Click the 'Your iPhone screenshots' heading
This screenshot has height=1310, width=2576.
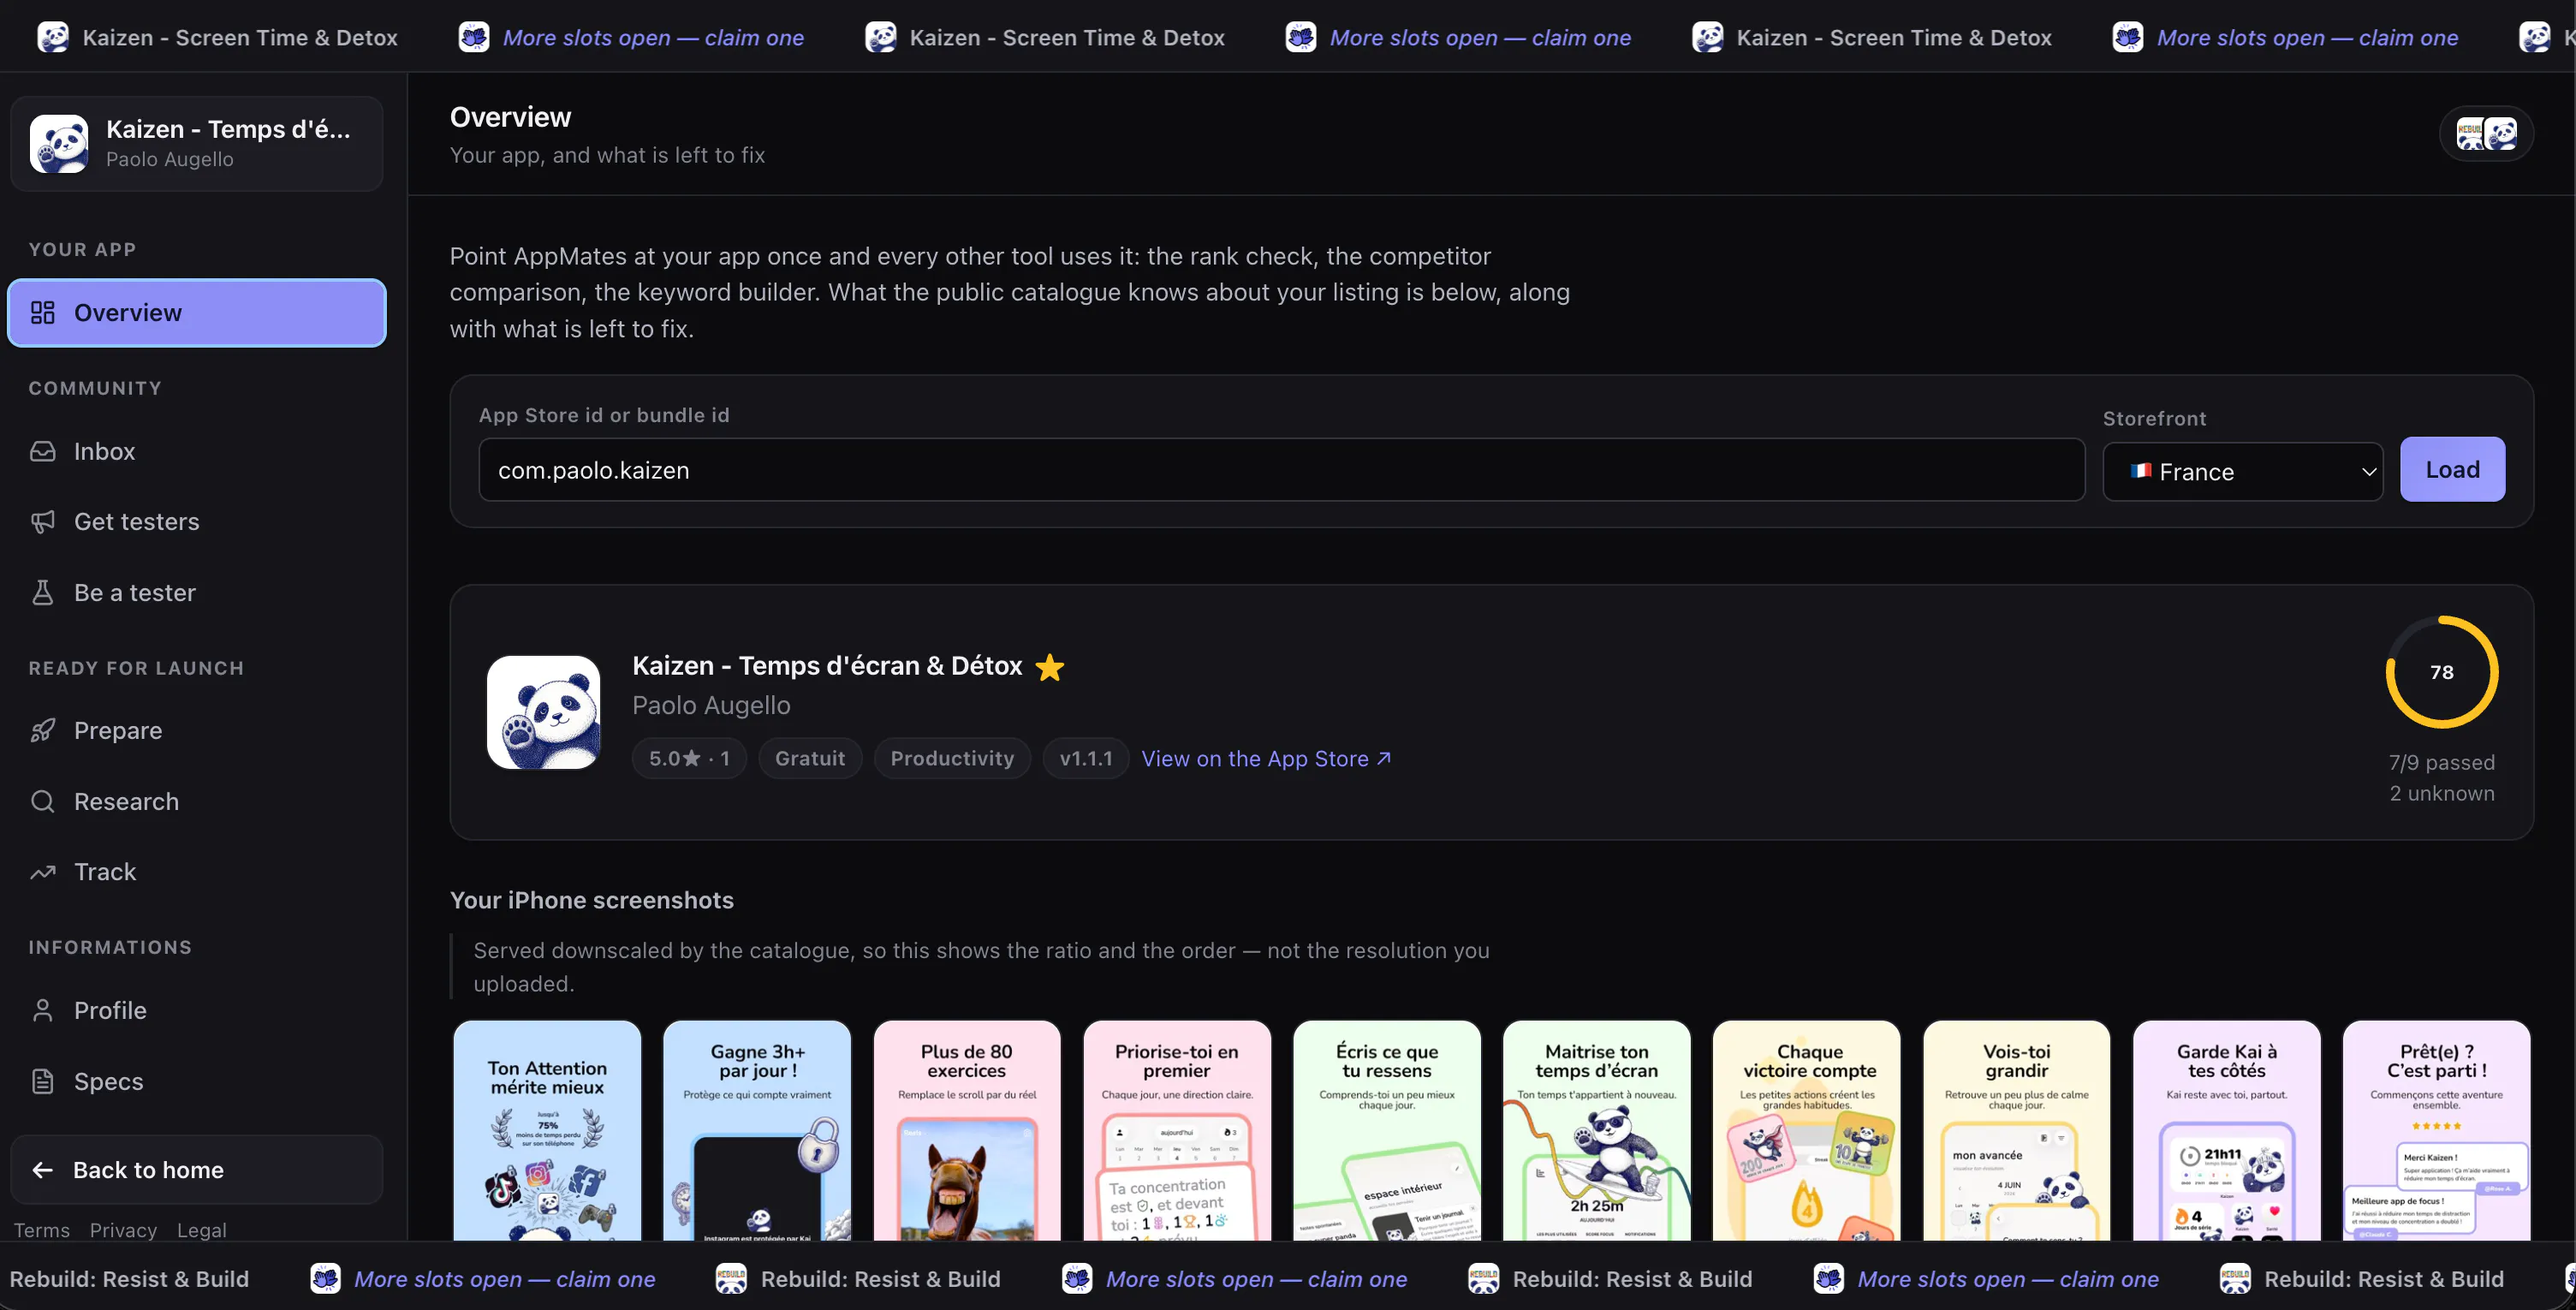tap(592, 901)
